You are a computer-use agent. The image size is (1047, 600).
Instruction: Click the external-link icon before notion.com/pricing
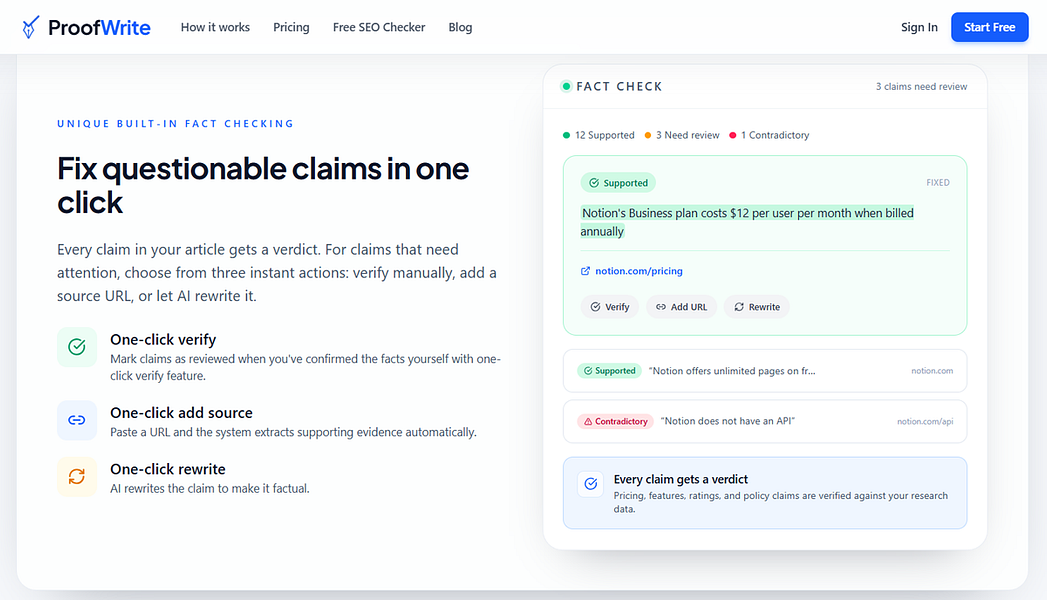(x=584, y=270)
